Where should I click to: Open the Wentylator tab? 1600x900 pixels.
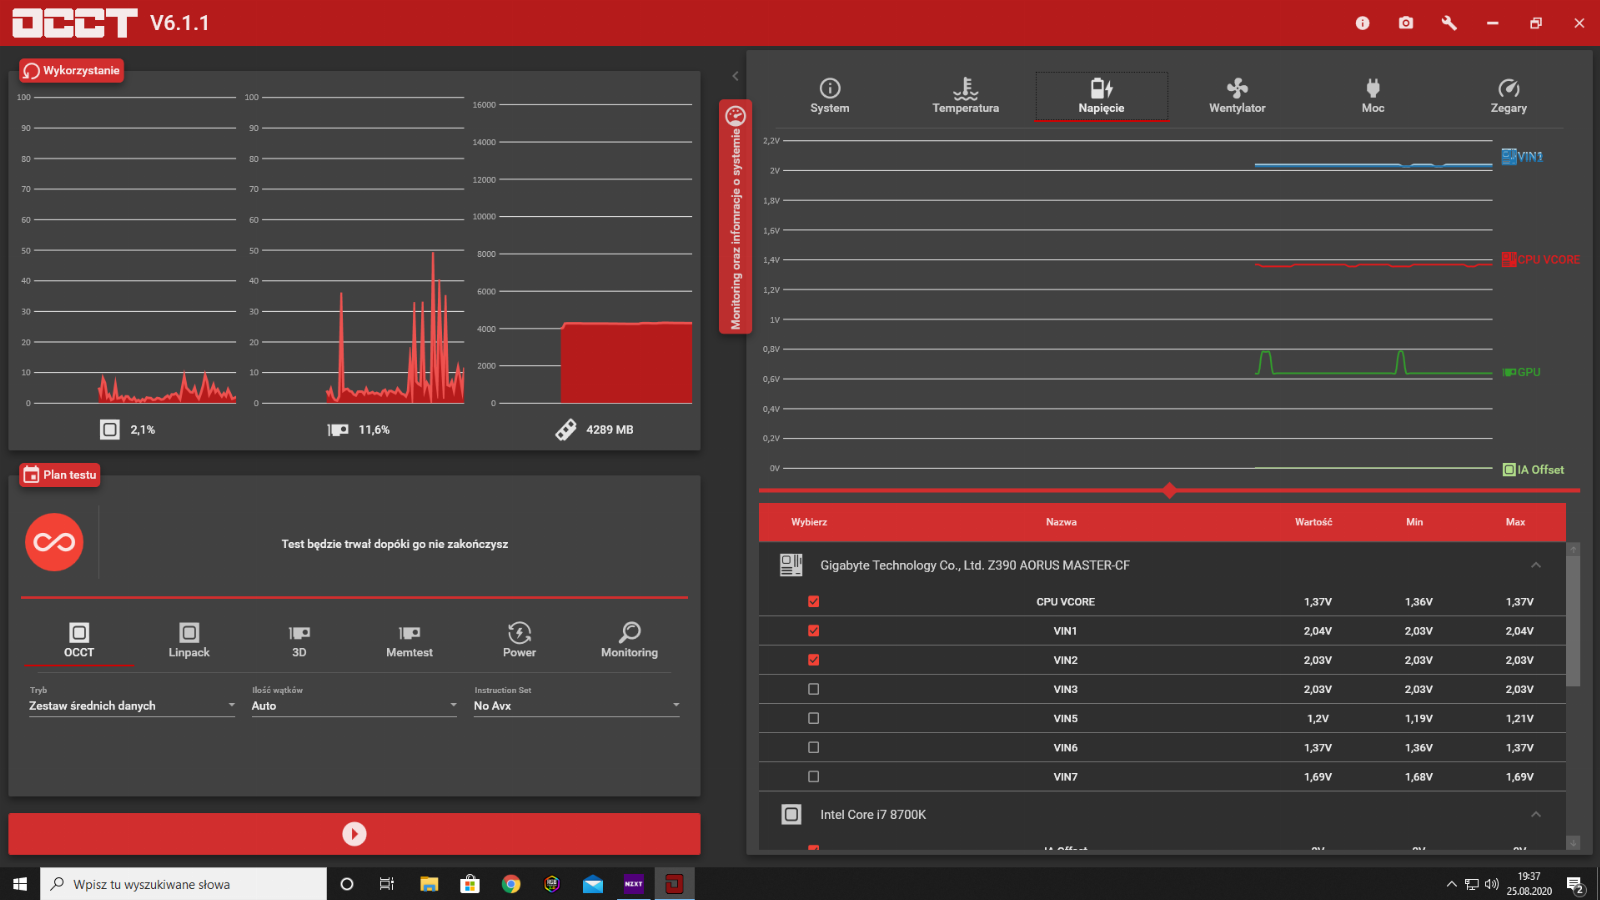(1237, 96)
